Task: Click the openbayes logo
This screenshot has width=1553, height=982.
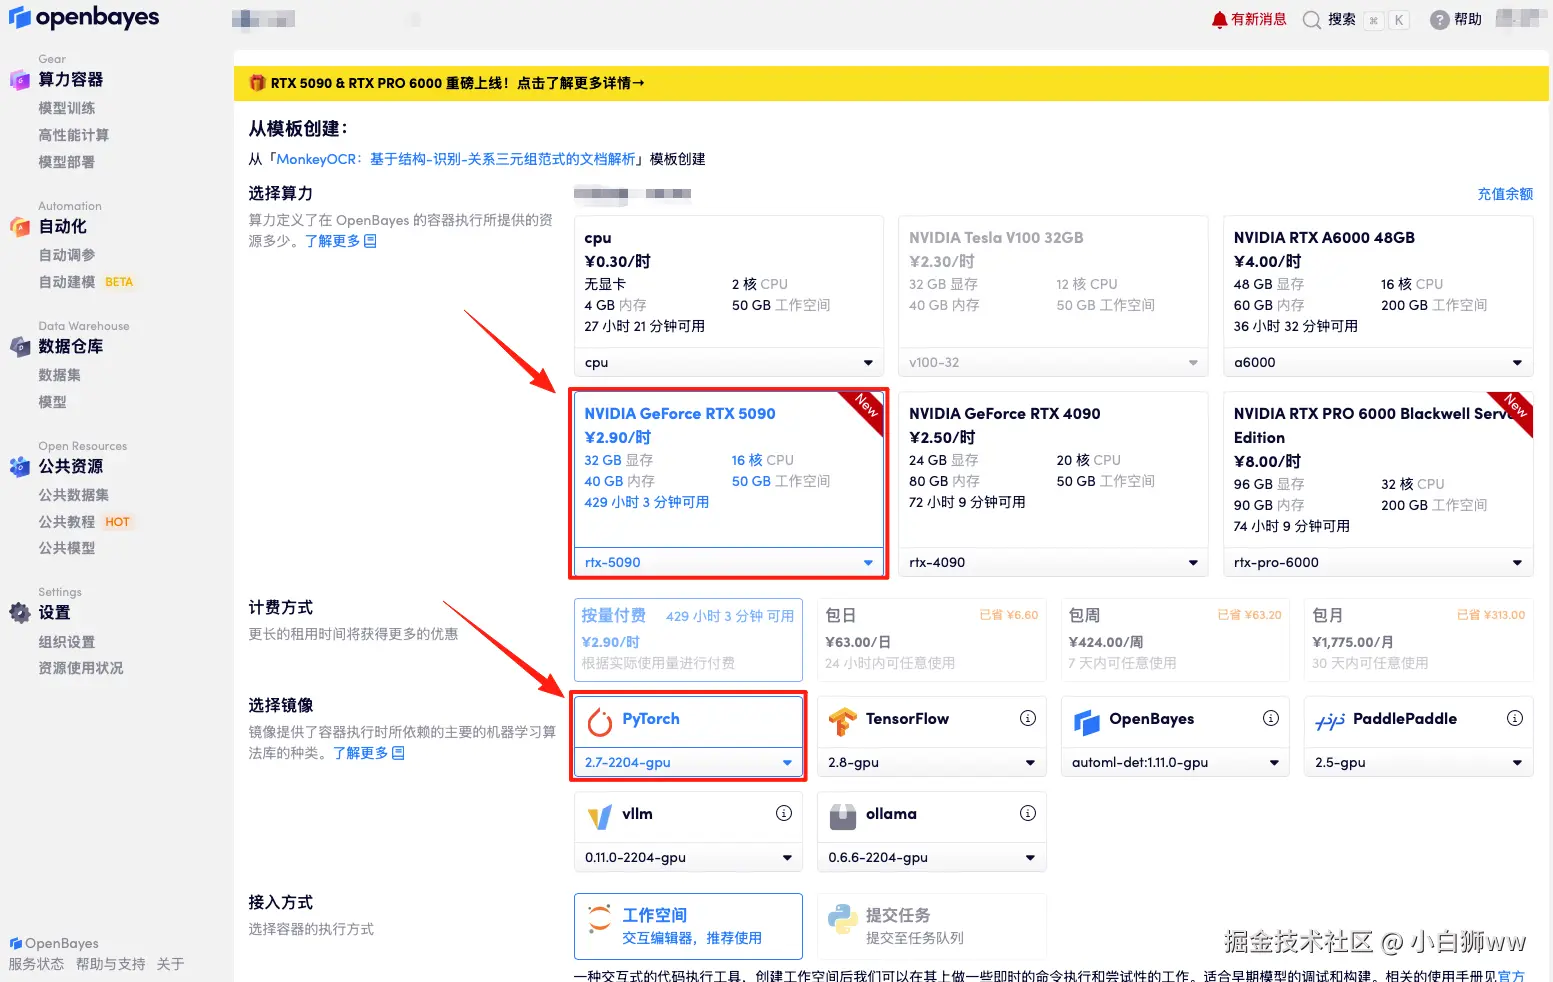Action: [x=84, y=18]
